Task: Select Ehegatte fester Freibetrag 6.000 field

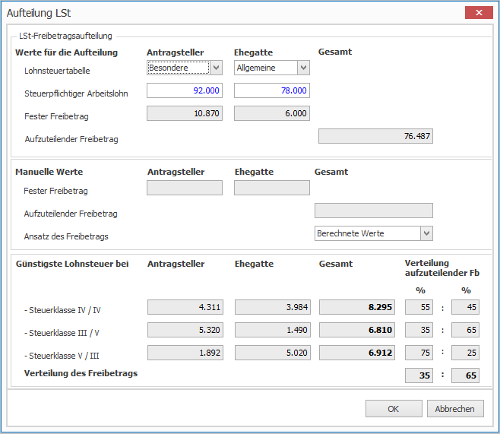Action: [272, 113]
